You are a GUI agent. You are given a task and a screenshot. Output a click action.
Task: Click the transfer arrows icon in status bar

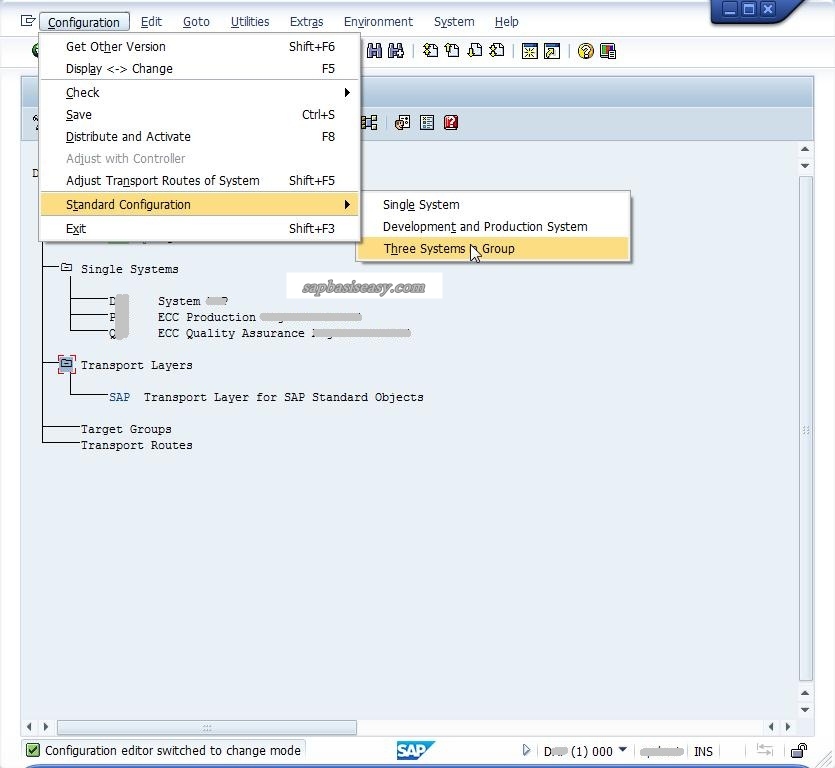coord(765,750)
